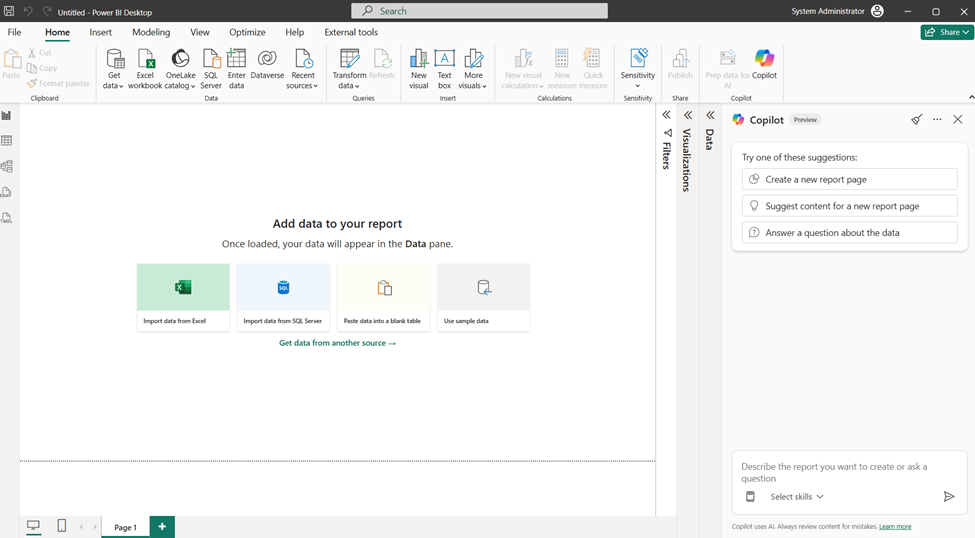Open the Copilot Learn more link
The width and height of the screenshot is (975, 538).
(895, 526)
